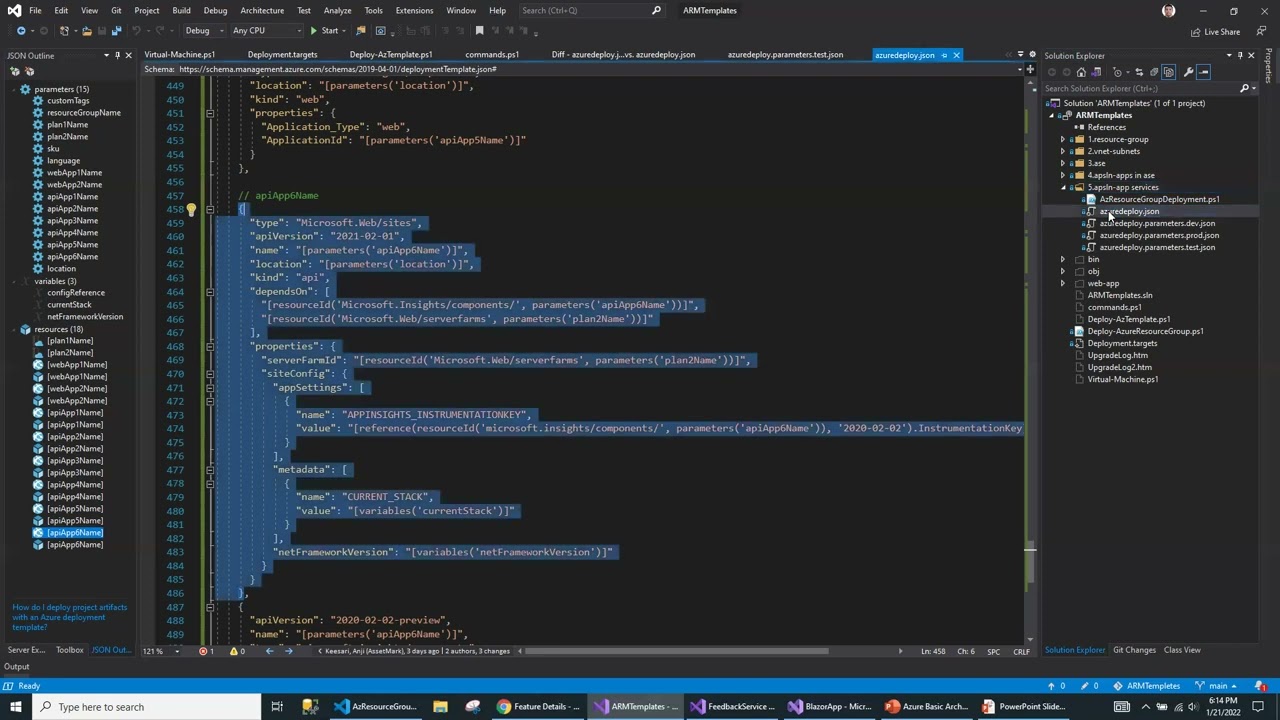Click the Output panel tab at the bottom
The height and width of the screenshot is (720, 1280).
point(16,667)
